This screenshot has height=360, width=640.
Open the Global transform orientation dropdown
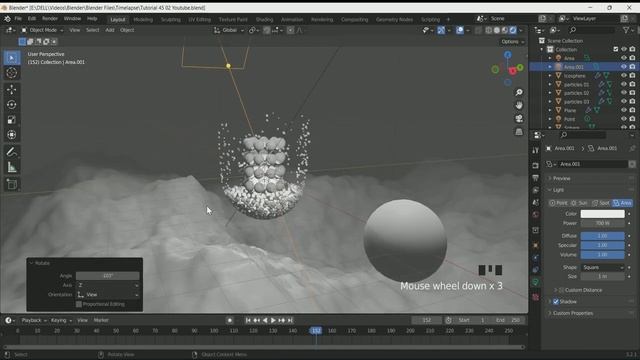[x=229, y=30]
